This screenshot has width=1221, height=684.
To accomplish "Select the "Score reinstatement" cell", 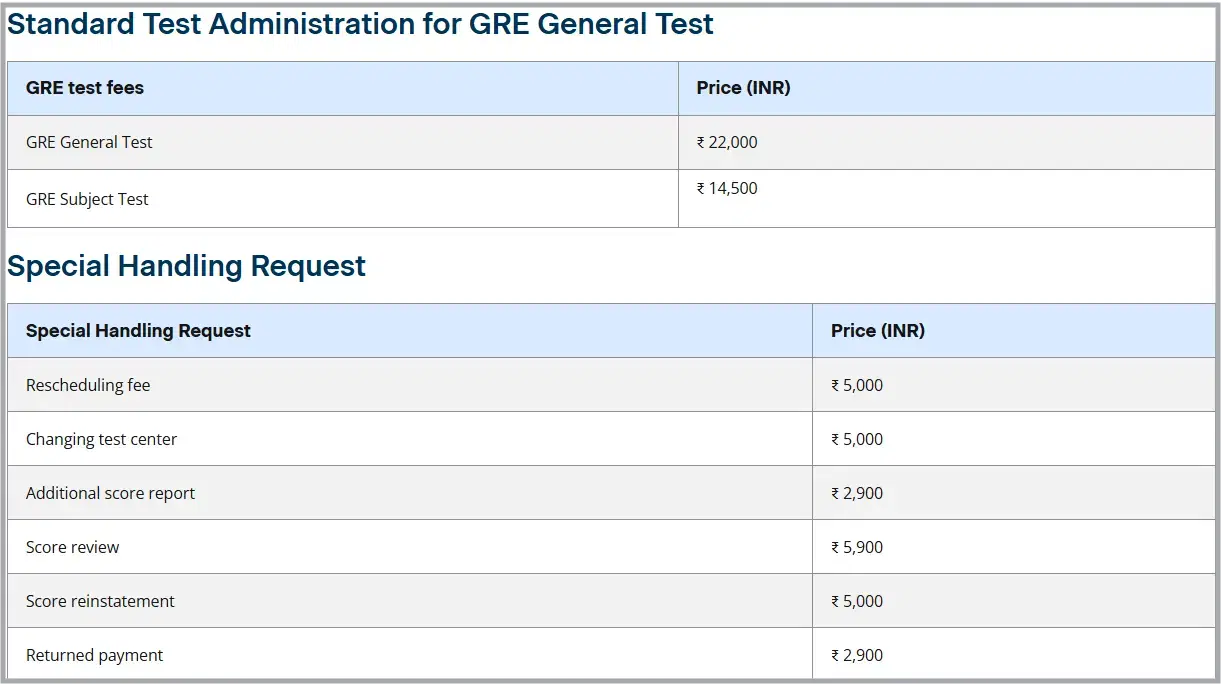I will pos(100,601).
